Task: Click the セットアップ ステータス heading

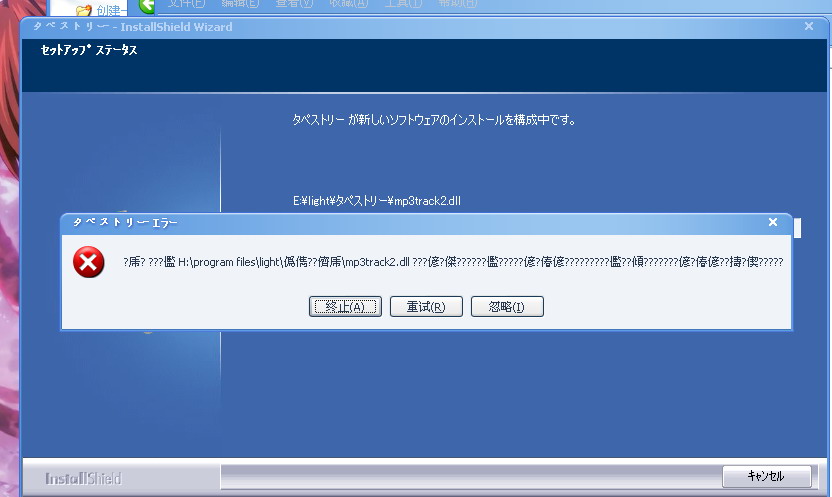Action: [x=89, y=50]
